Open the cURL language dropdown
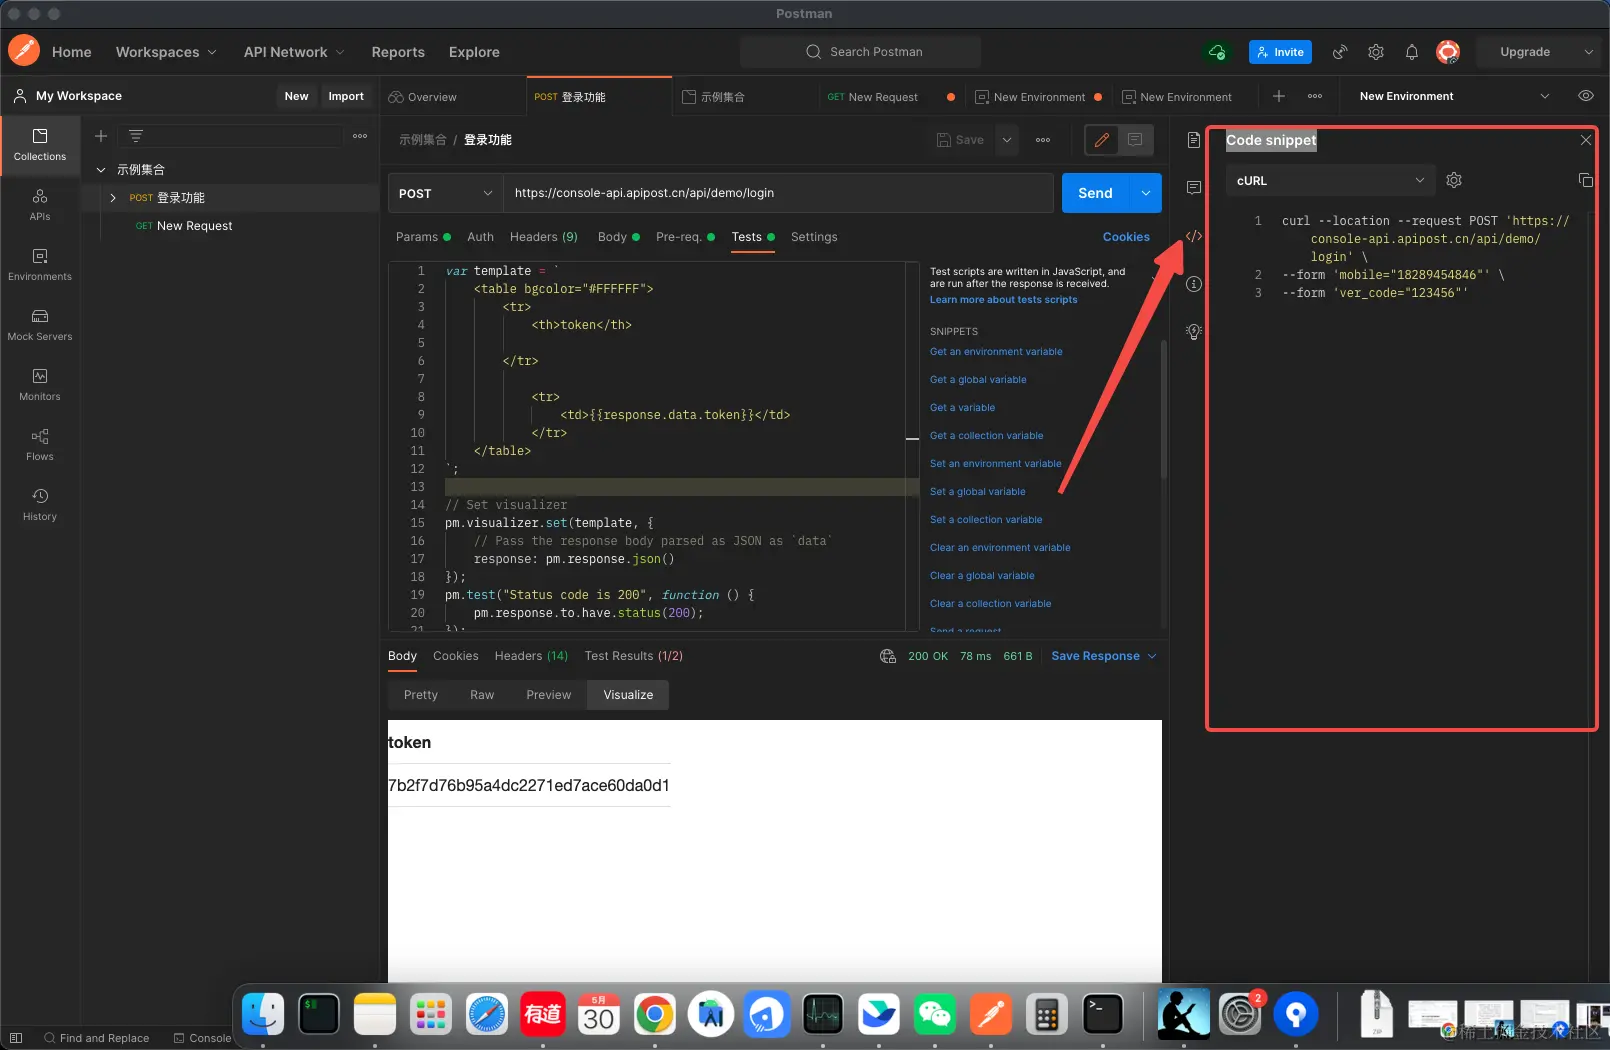Viewport: 1610px width, 1050px height. [1330, 180]
